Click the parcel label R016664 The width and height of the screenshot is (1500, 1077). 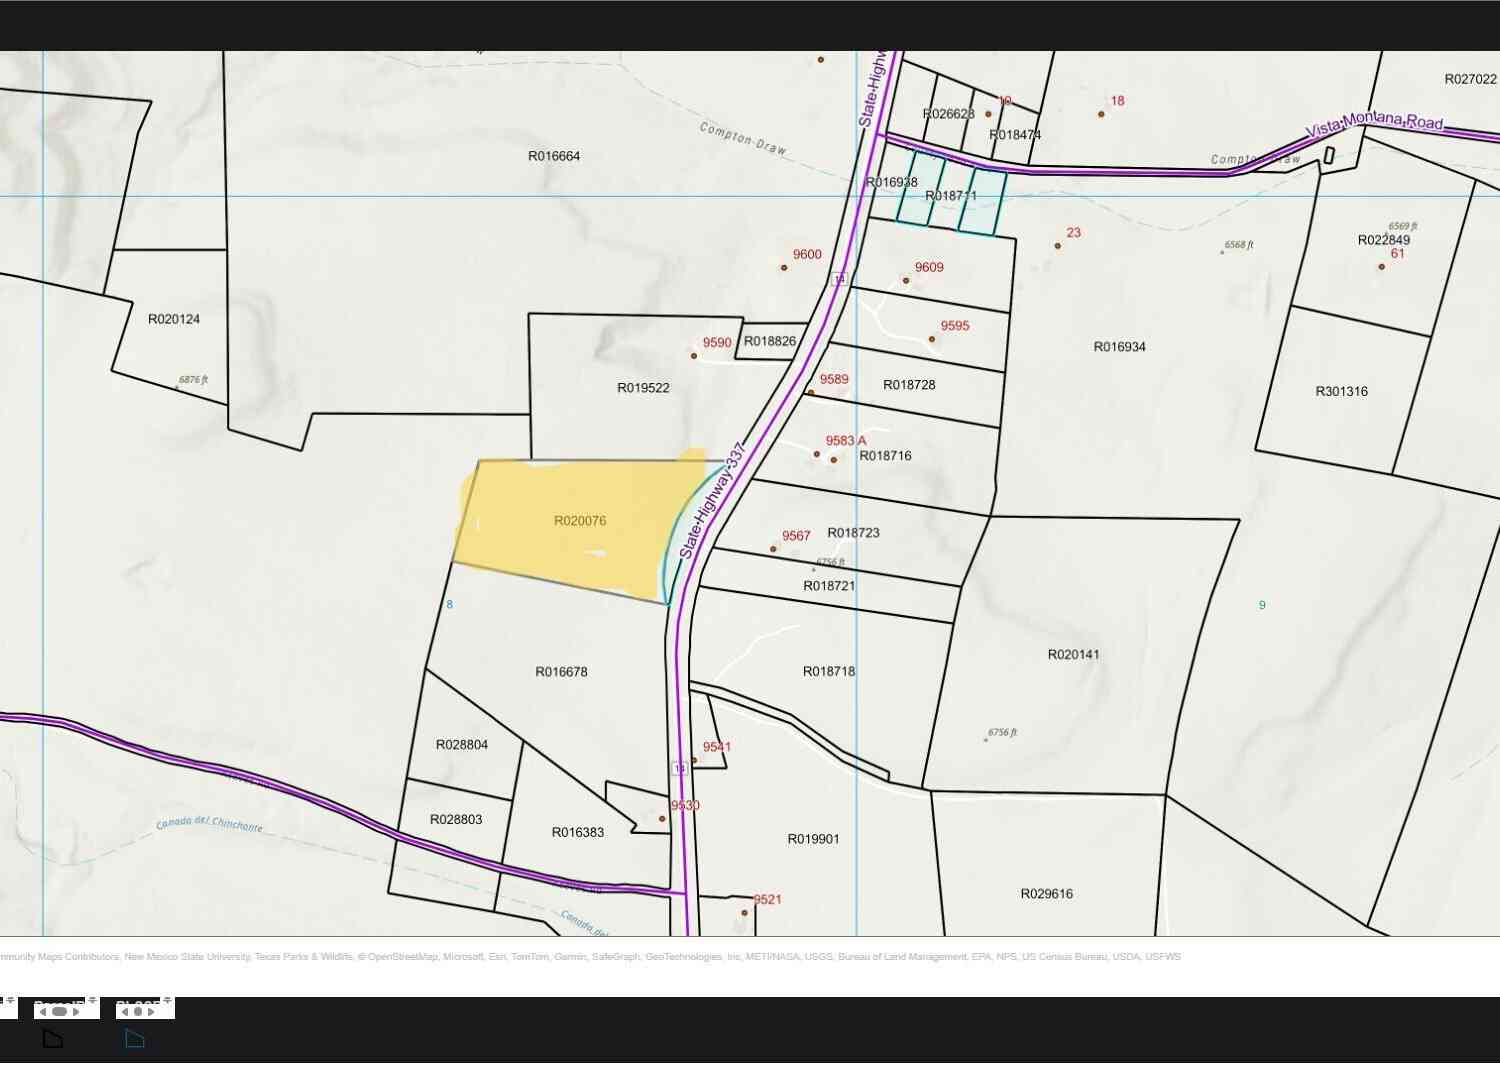click(554, 156)
